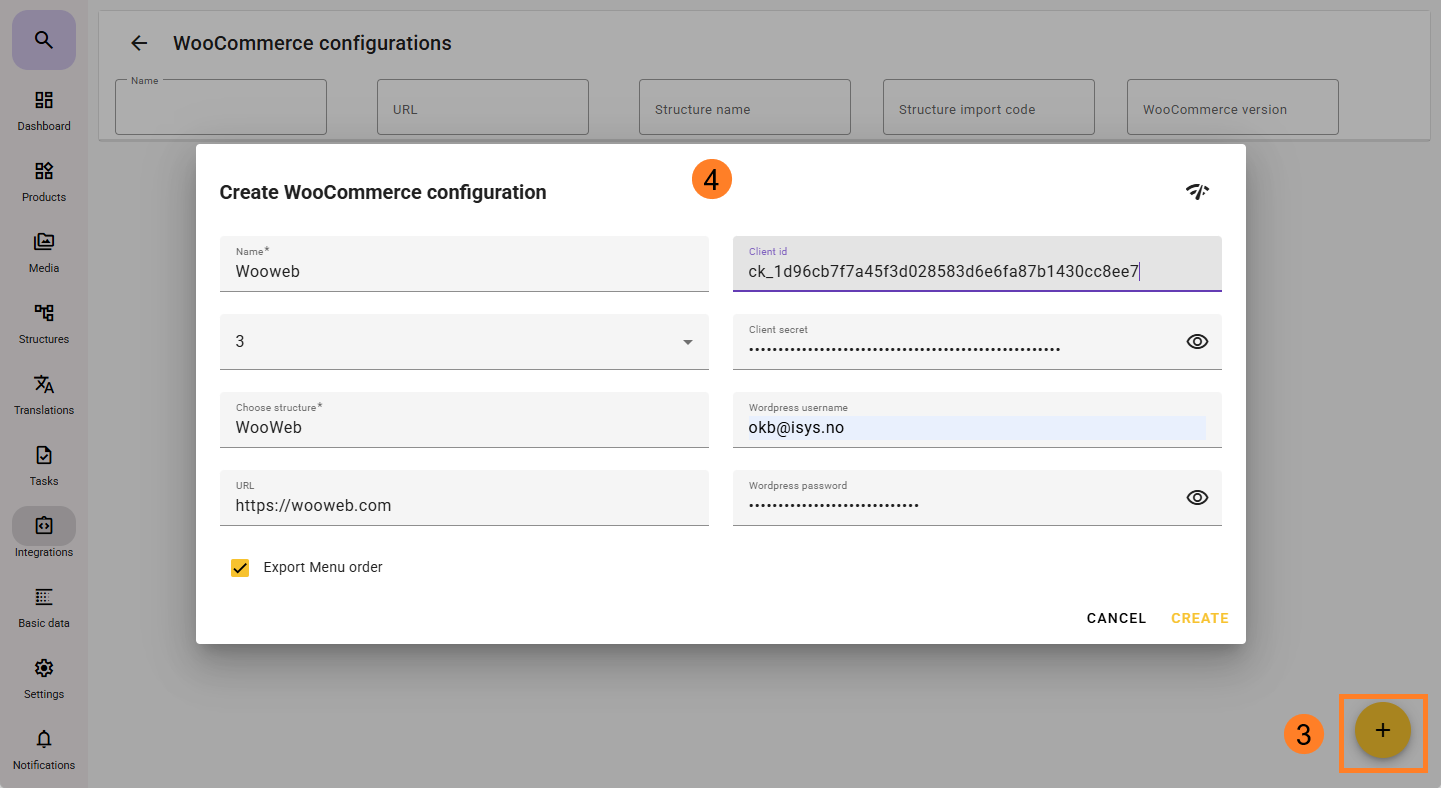
Task: Click the Name filter box in header
Action: click(x=221, y=107)
